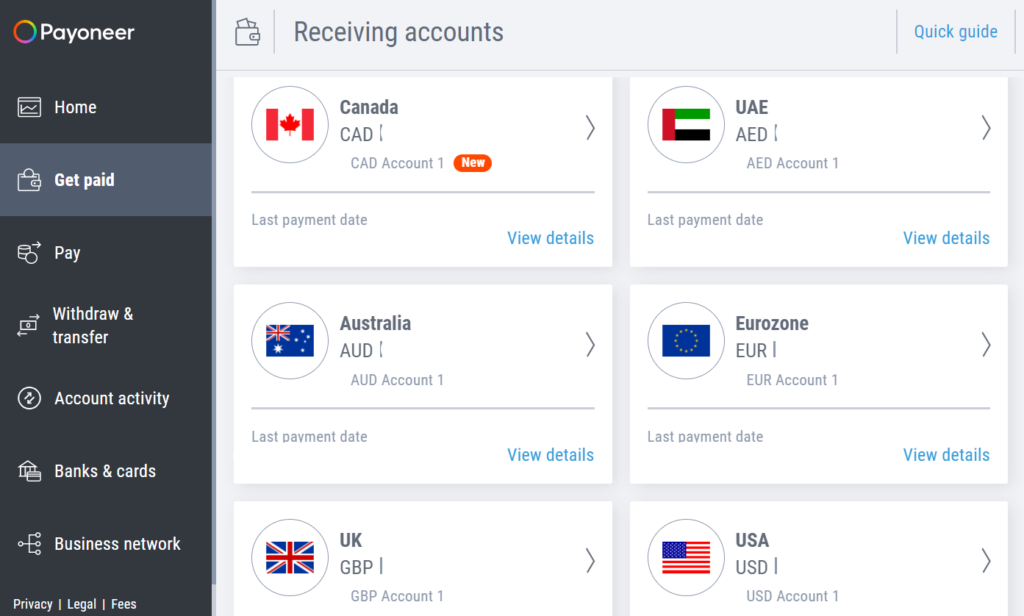Click the Withdraw & transfer icon

pyautogui.click(x=26, y=325)
